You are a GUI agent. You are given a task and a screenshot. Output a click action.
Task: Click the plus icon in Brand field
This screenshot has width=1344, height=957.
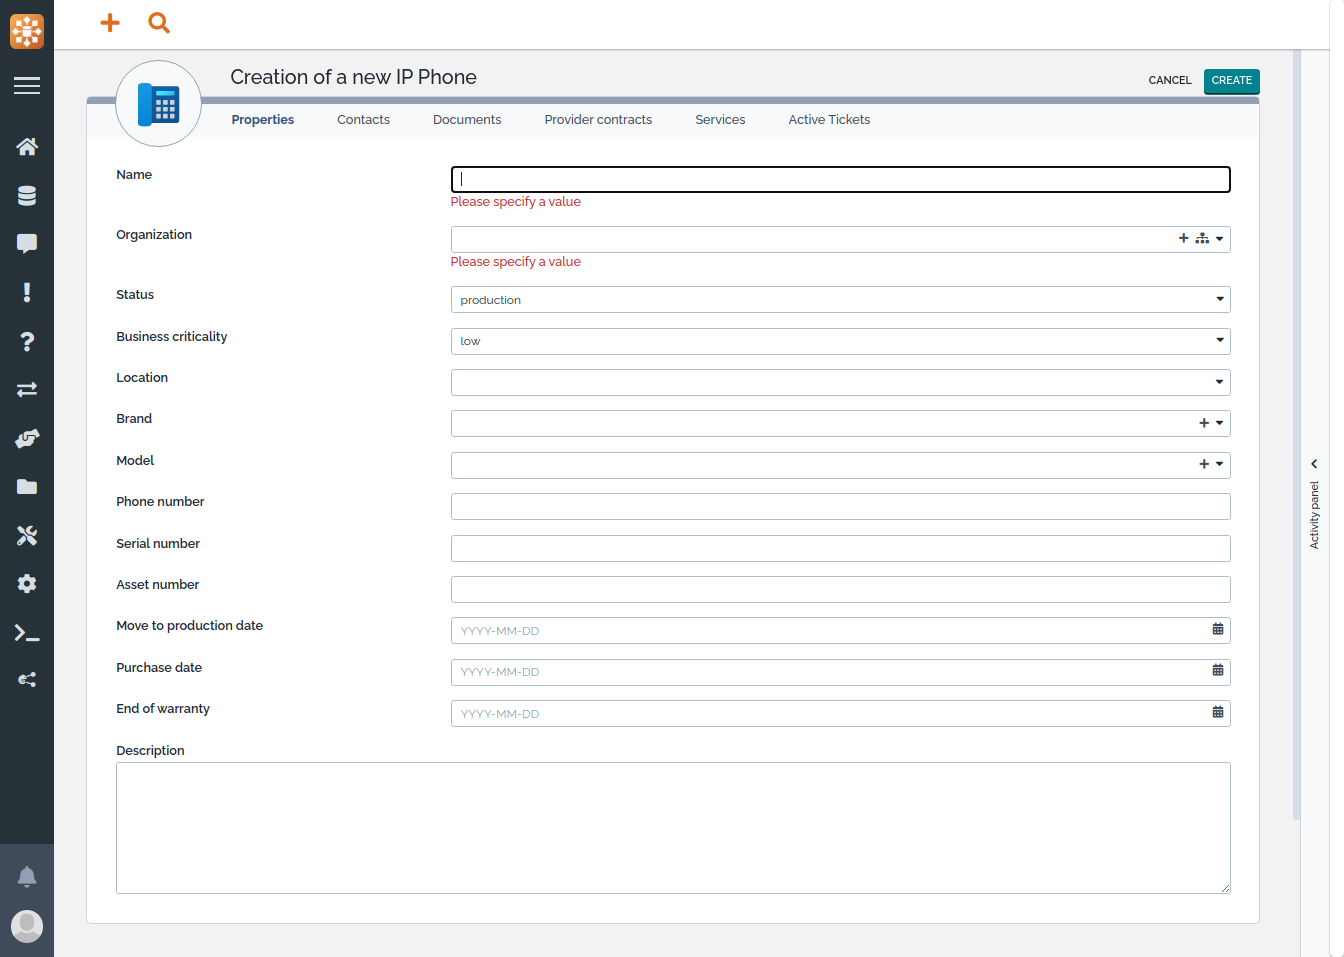coord(1204,423)
